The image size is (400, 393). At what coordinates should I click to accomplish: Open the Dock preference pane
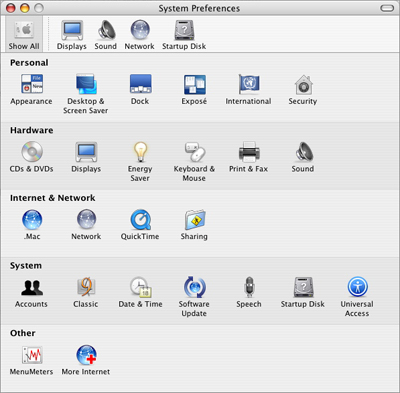point(140,89)
